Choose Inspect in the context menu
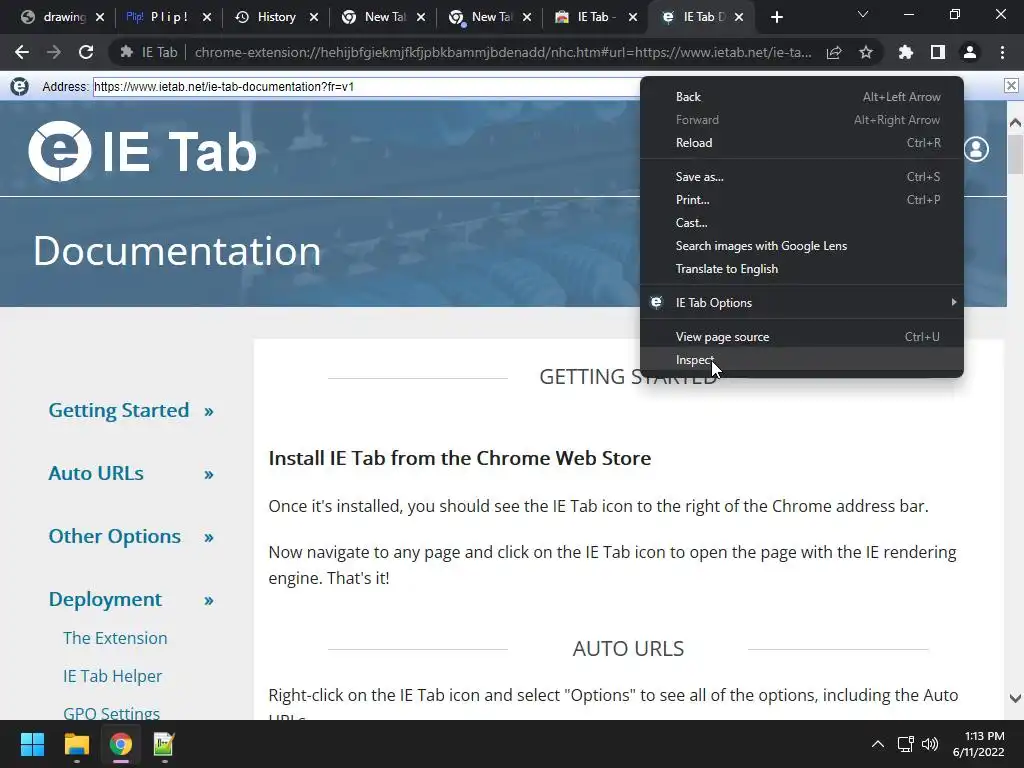Viewport: 1024px width, 768px height. tap(801, 359)
